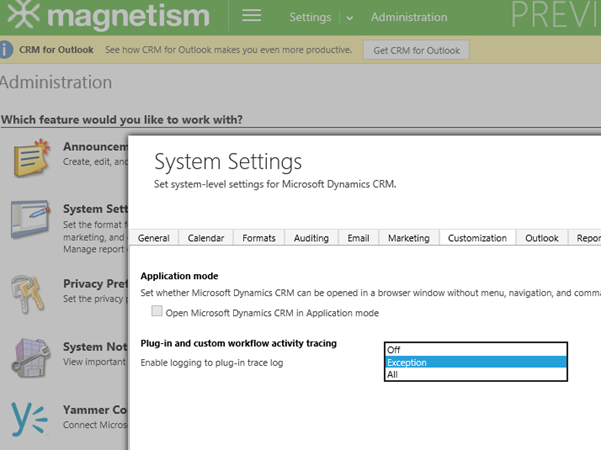This screenshot has height=450, width=601.
Task: Expand the Settings chevron dropdown
Action: [349, 18]
